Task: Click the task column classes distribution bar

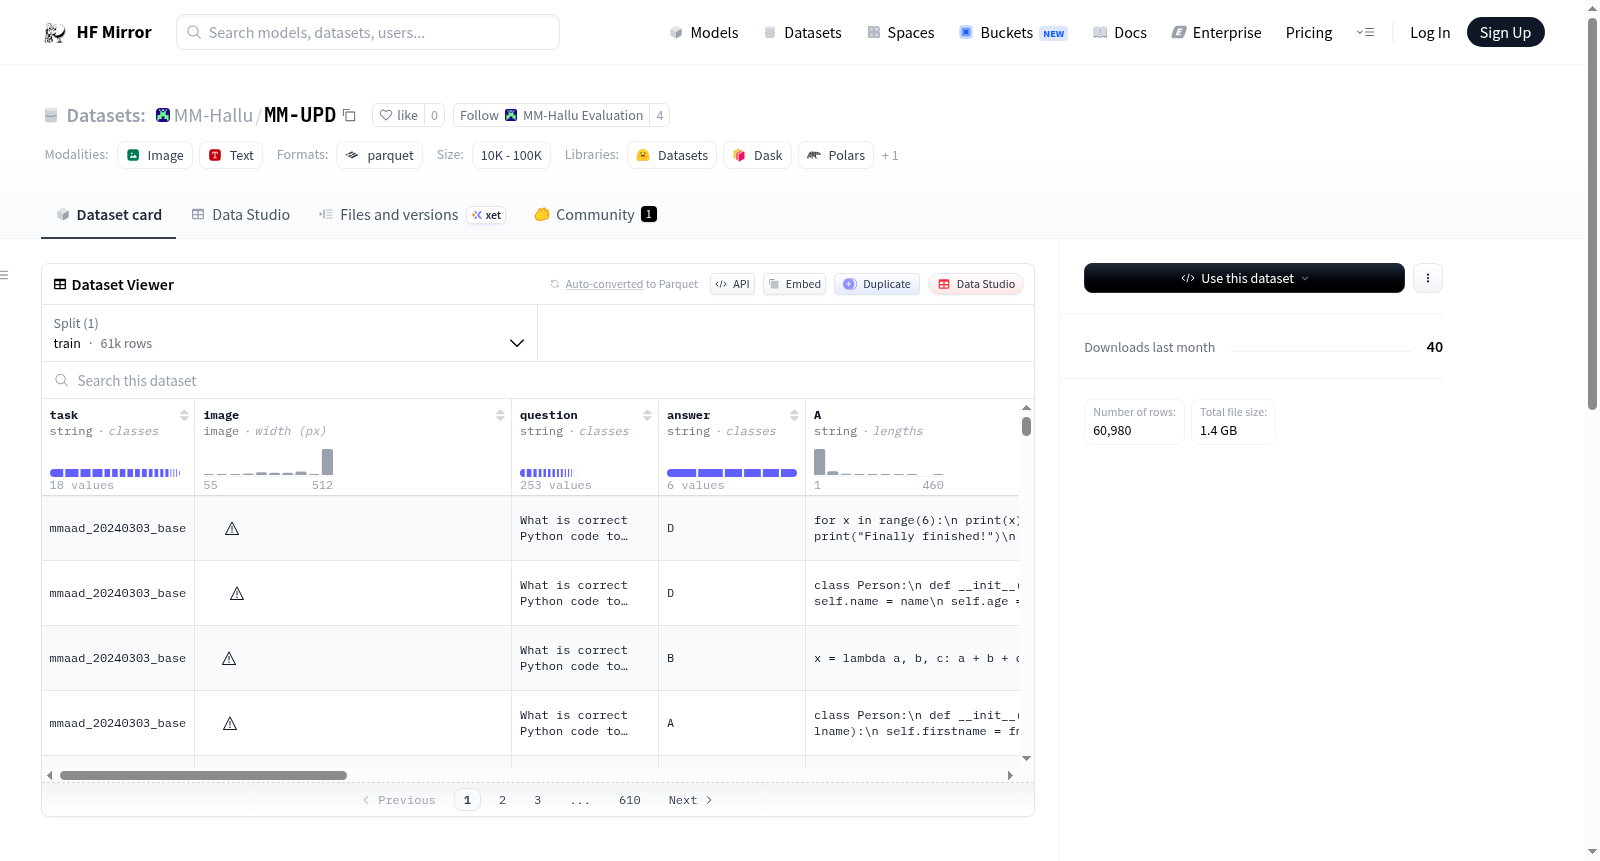Action: pos(115,472)
